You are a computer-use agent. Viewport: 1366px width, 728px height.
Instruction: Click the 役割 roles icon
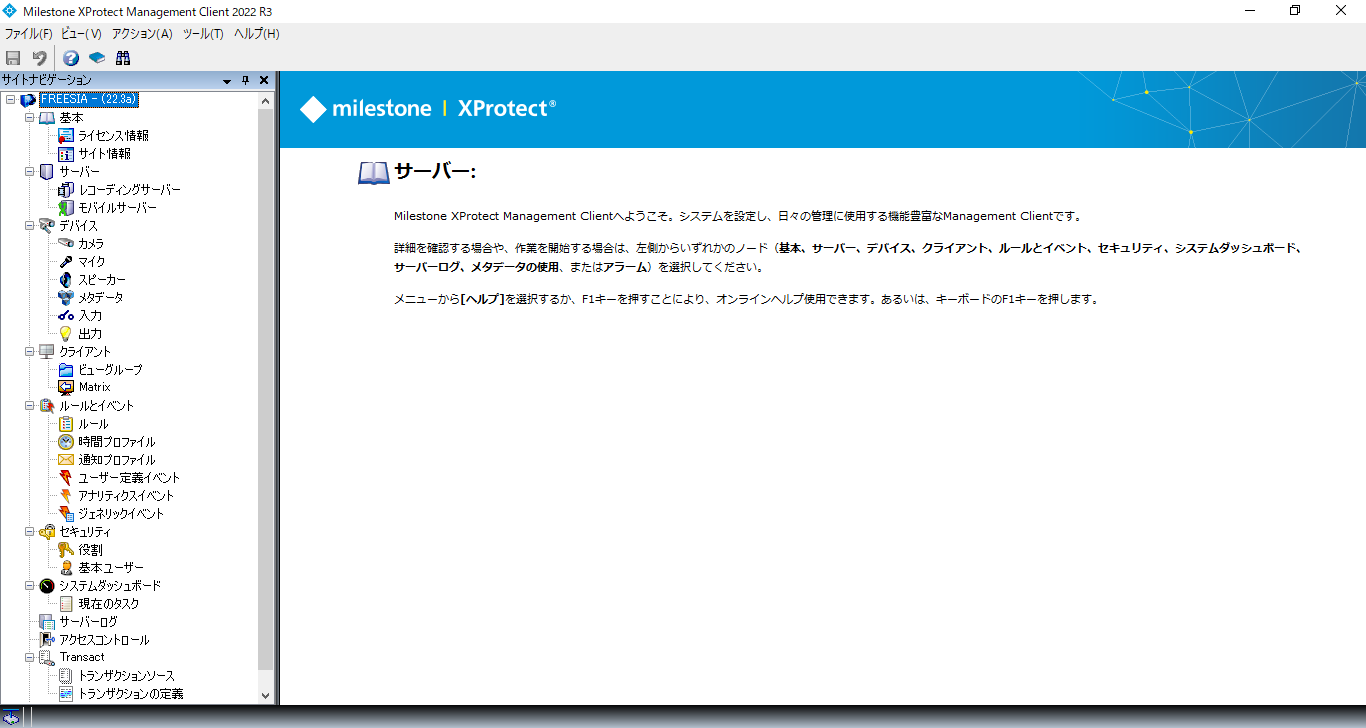coord(66,550)
